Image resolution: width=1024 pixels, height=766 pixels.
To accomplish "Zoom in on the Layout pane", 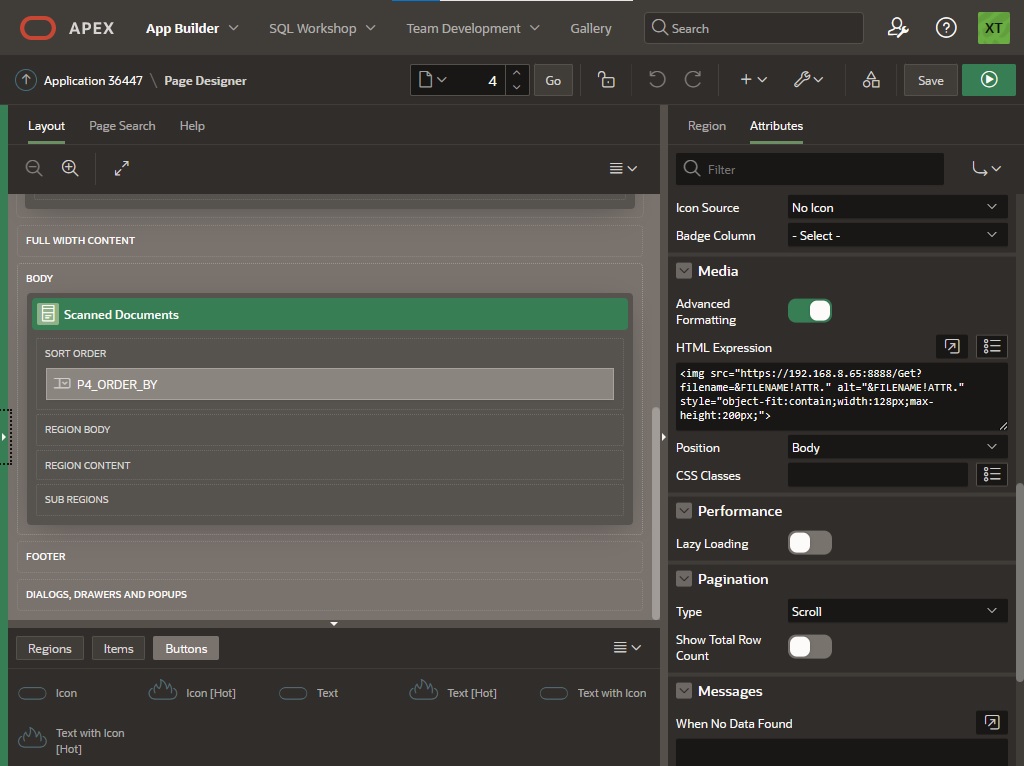I will 70,168.
